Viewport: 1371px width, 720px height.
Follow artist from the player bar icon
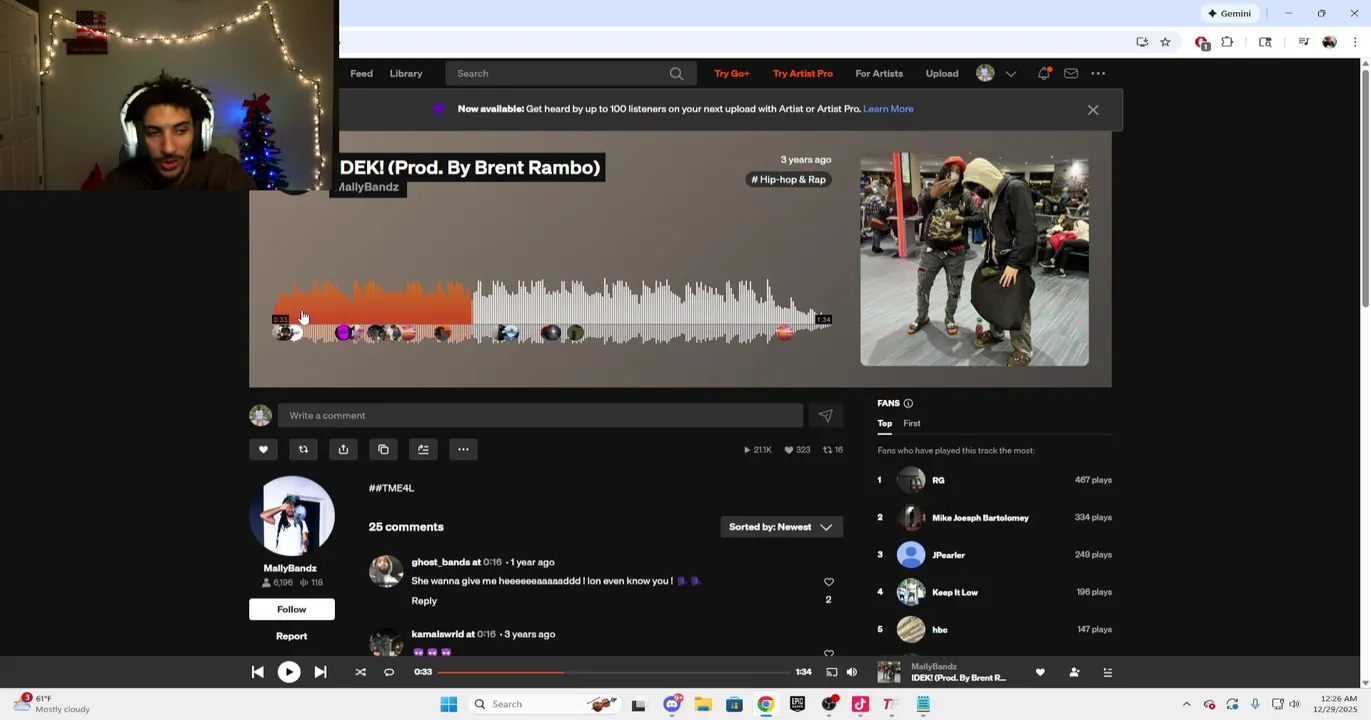coord(1074,673)
